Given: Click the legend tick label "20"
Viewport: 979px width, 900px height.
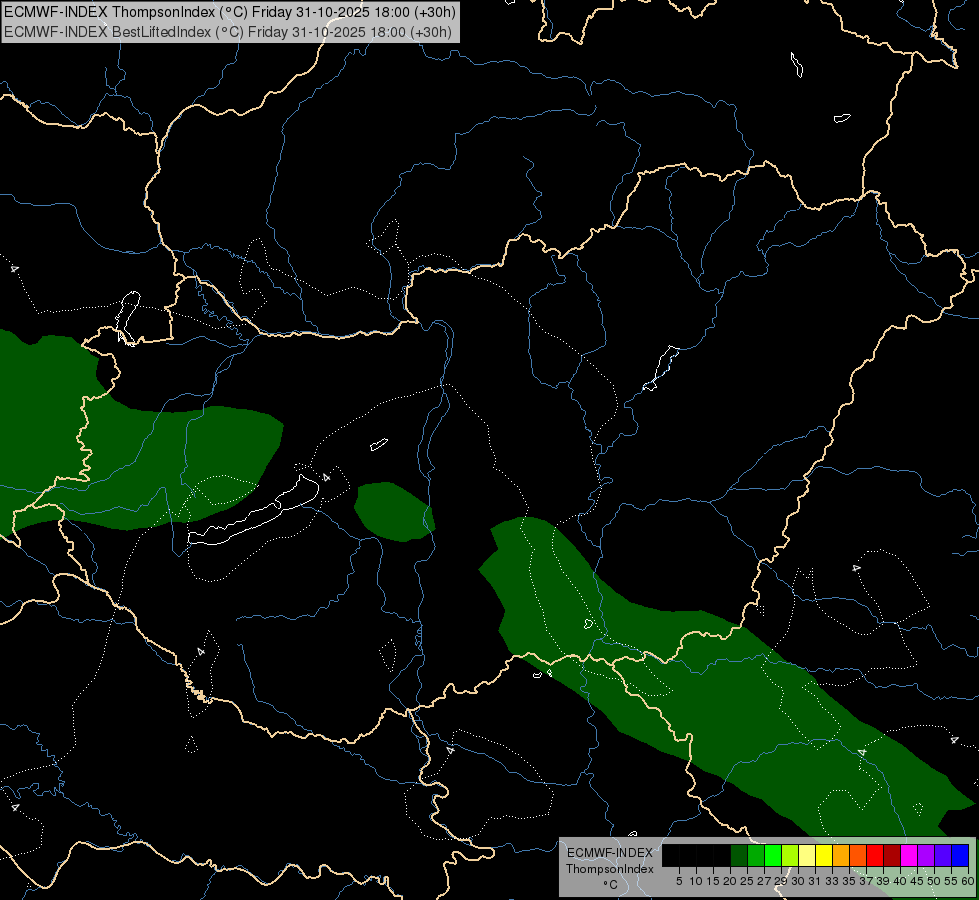Looking at the screenshot, I should (x=731, y=881).
